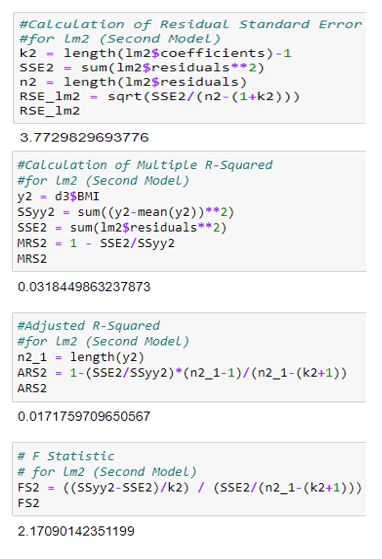Click the final ARS2 print line

click(x=32, y=388)
